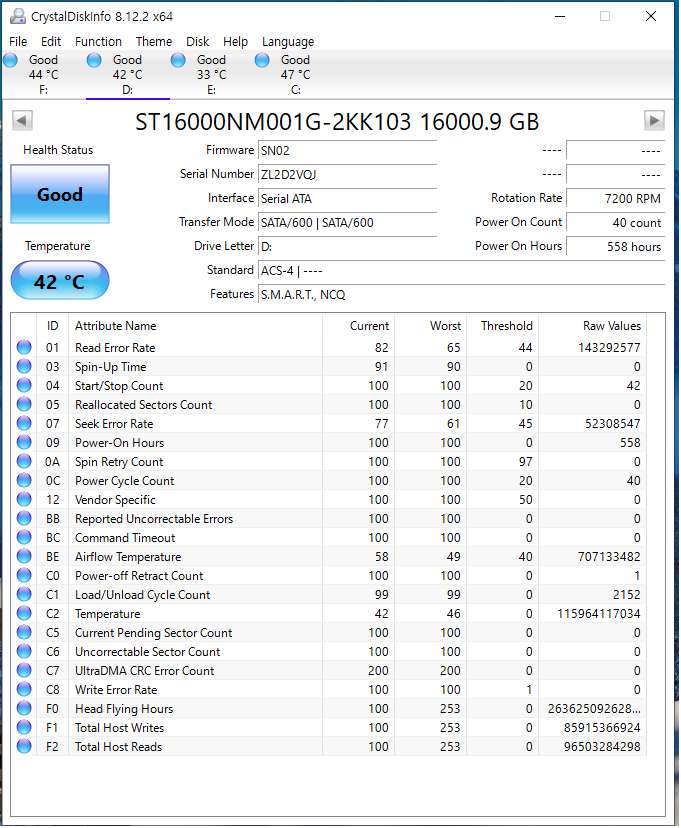Image resolution: width=681 pixels, height=828 pixels.
Task: Click status icon for Total Host Reads
Action: pos(24,747)
